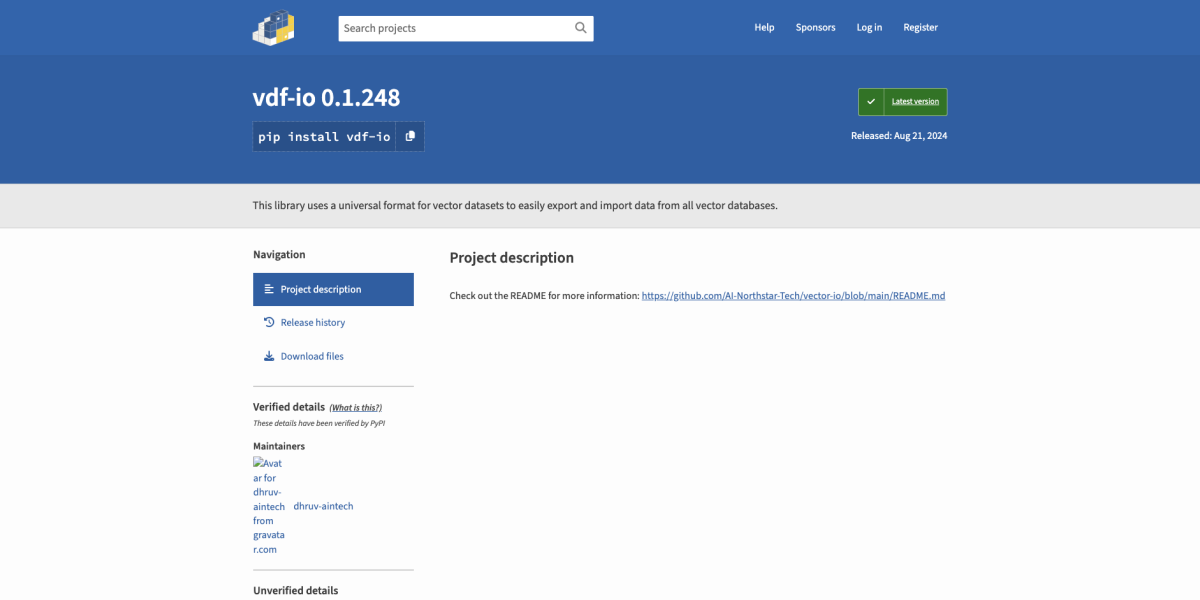1200x600 pixels.
Task: Open the Register page
Action: (920, 28)
